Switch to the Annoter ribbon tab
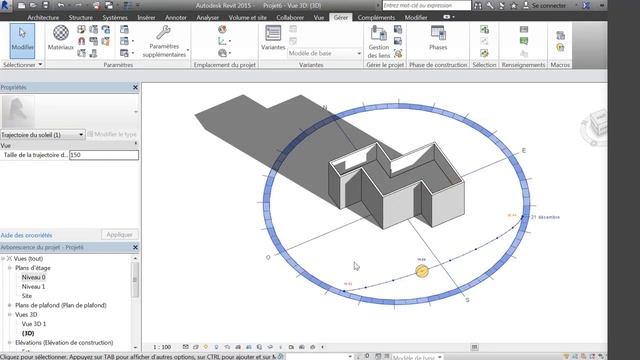This screenshot has height=360, width=640. click(176, 18)
